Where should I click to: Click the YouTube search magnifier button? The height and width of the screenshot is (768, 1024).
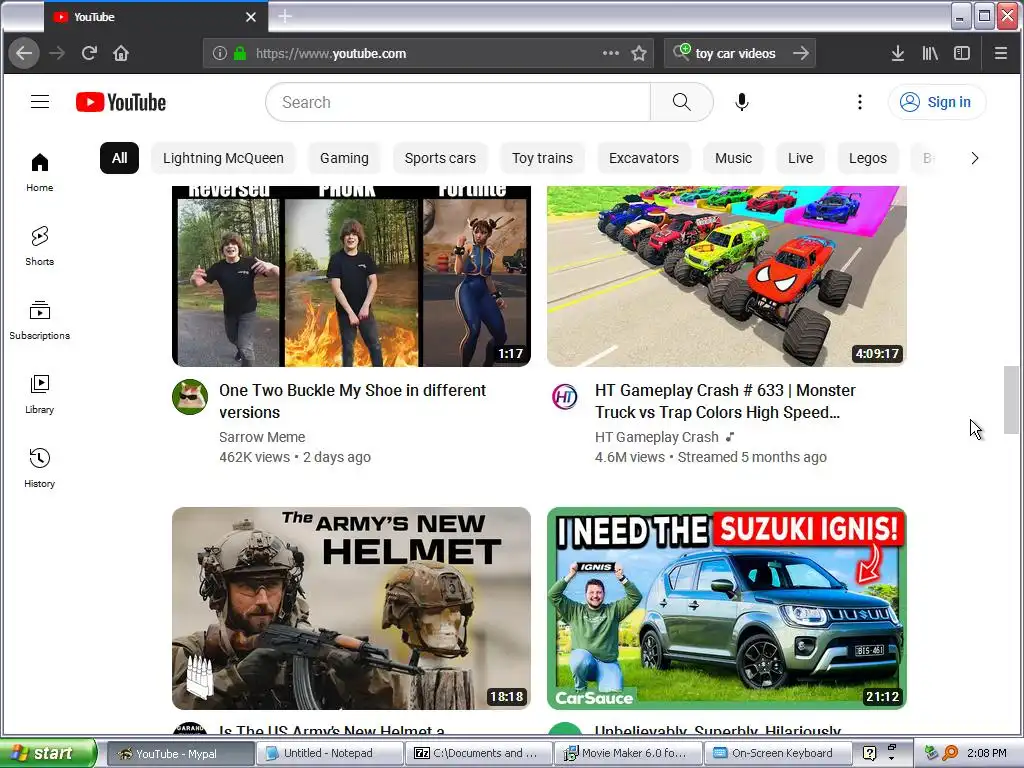coord(681,102)
